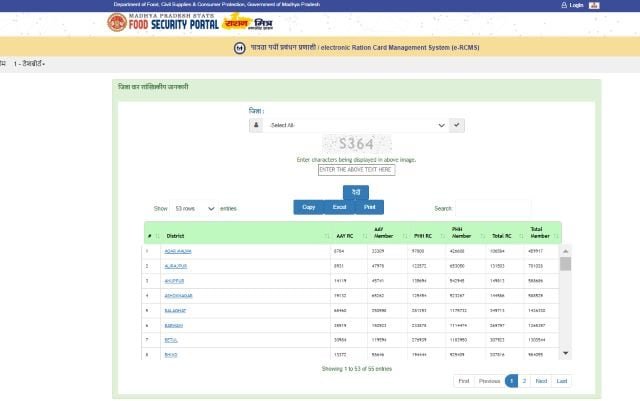Open the Barwani district link
Screen dimensions: 640x401
pyautogui.click(x=174, y=325)
